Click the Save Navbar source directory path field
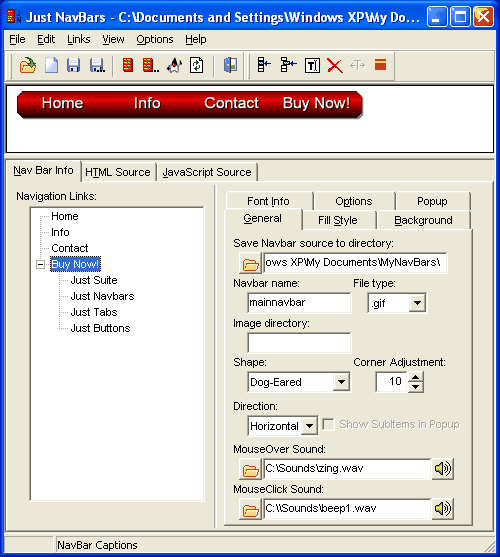This screenshot has height=557, width=500. 355,263
